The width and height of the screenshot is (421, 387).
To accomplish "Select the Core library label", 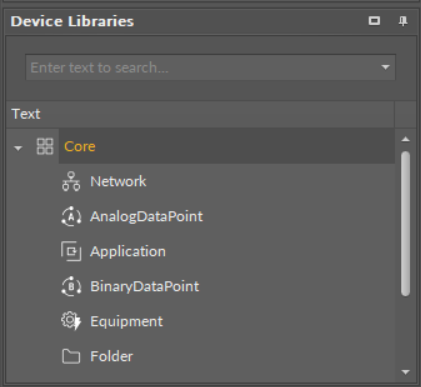I will [x=80, y=147].
